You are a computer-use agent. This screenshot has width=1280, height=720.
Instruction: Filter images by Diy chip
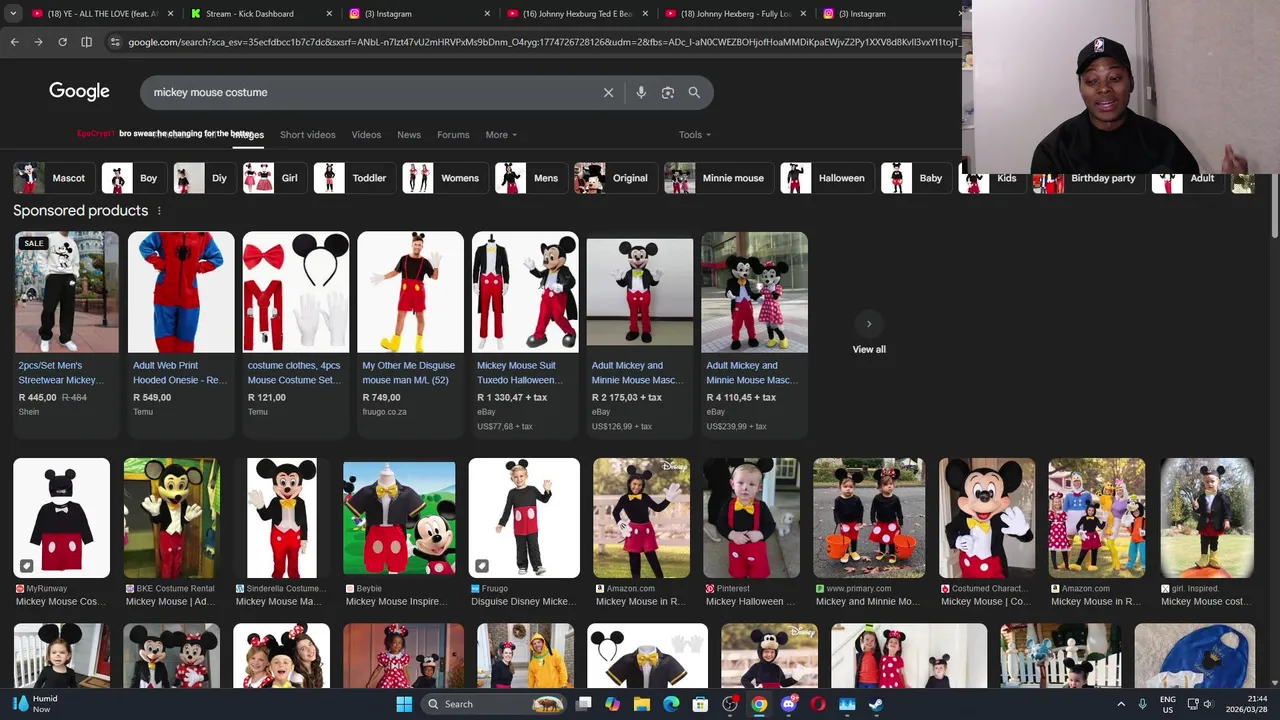204,178
